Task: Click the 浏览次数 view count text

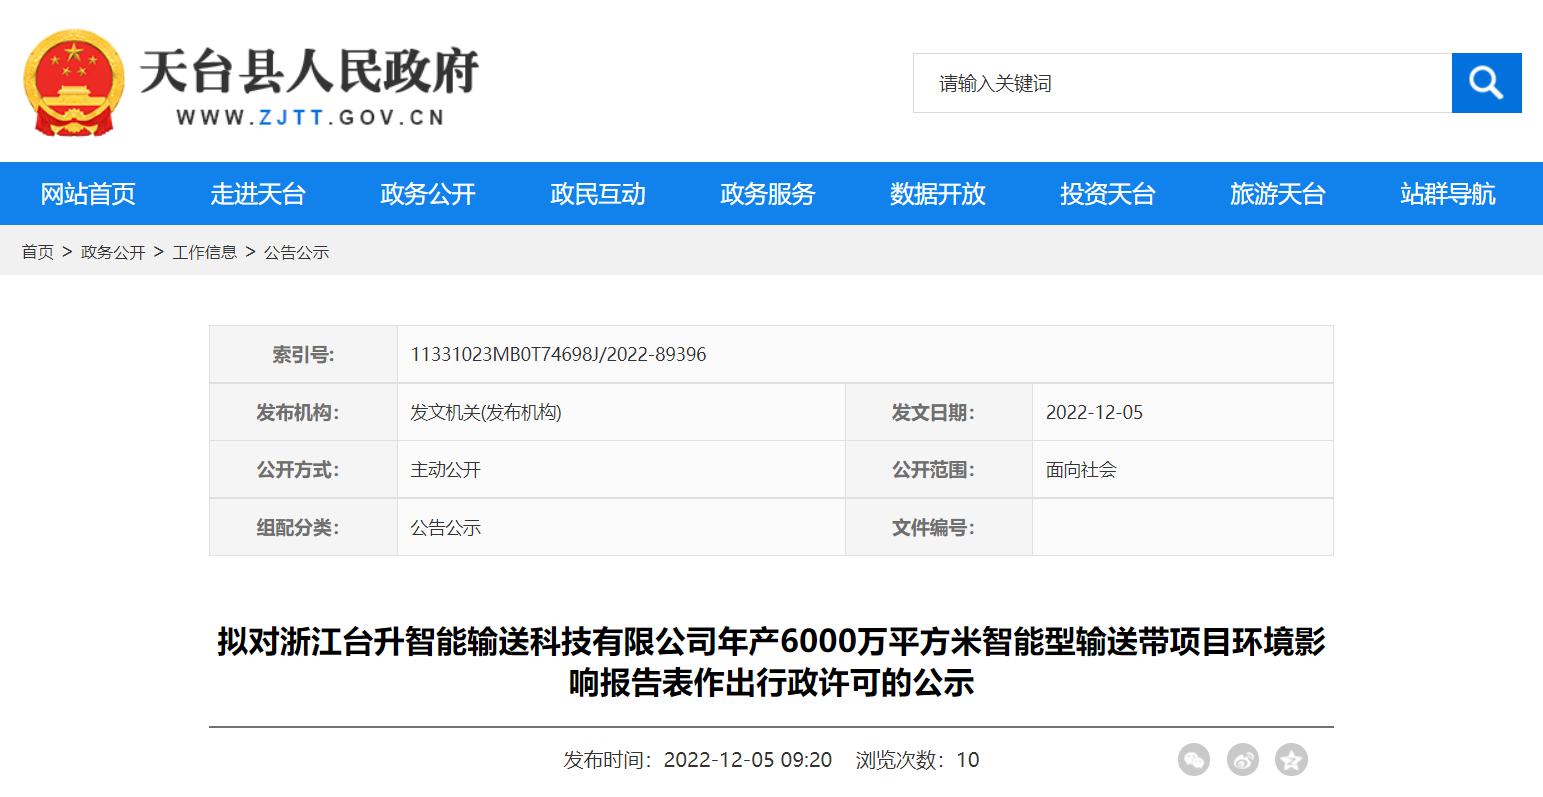Action: [x=917, y=760]
